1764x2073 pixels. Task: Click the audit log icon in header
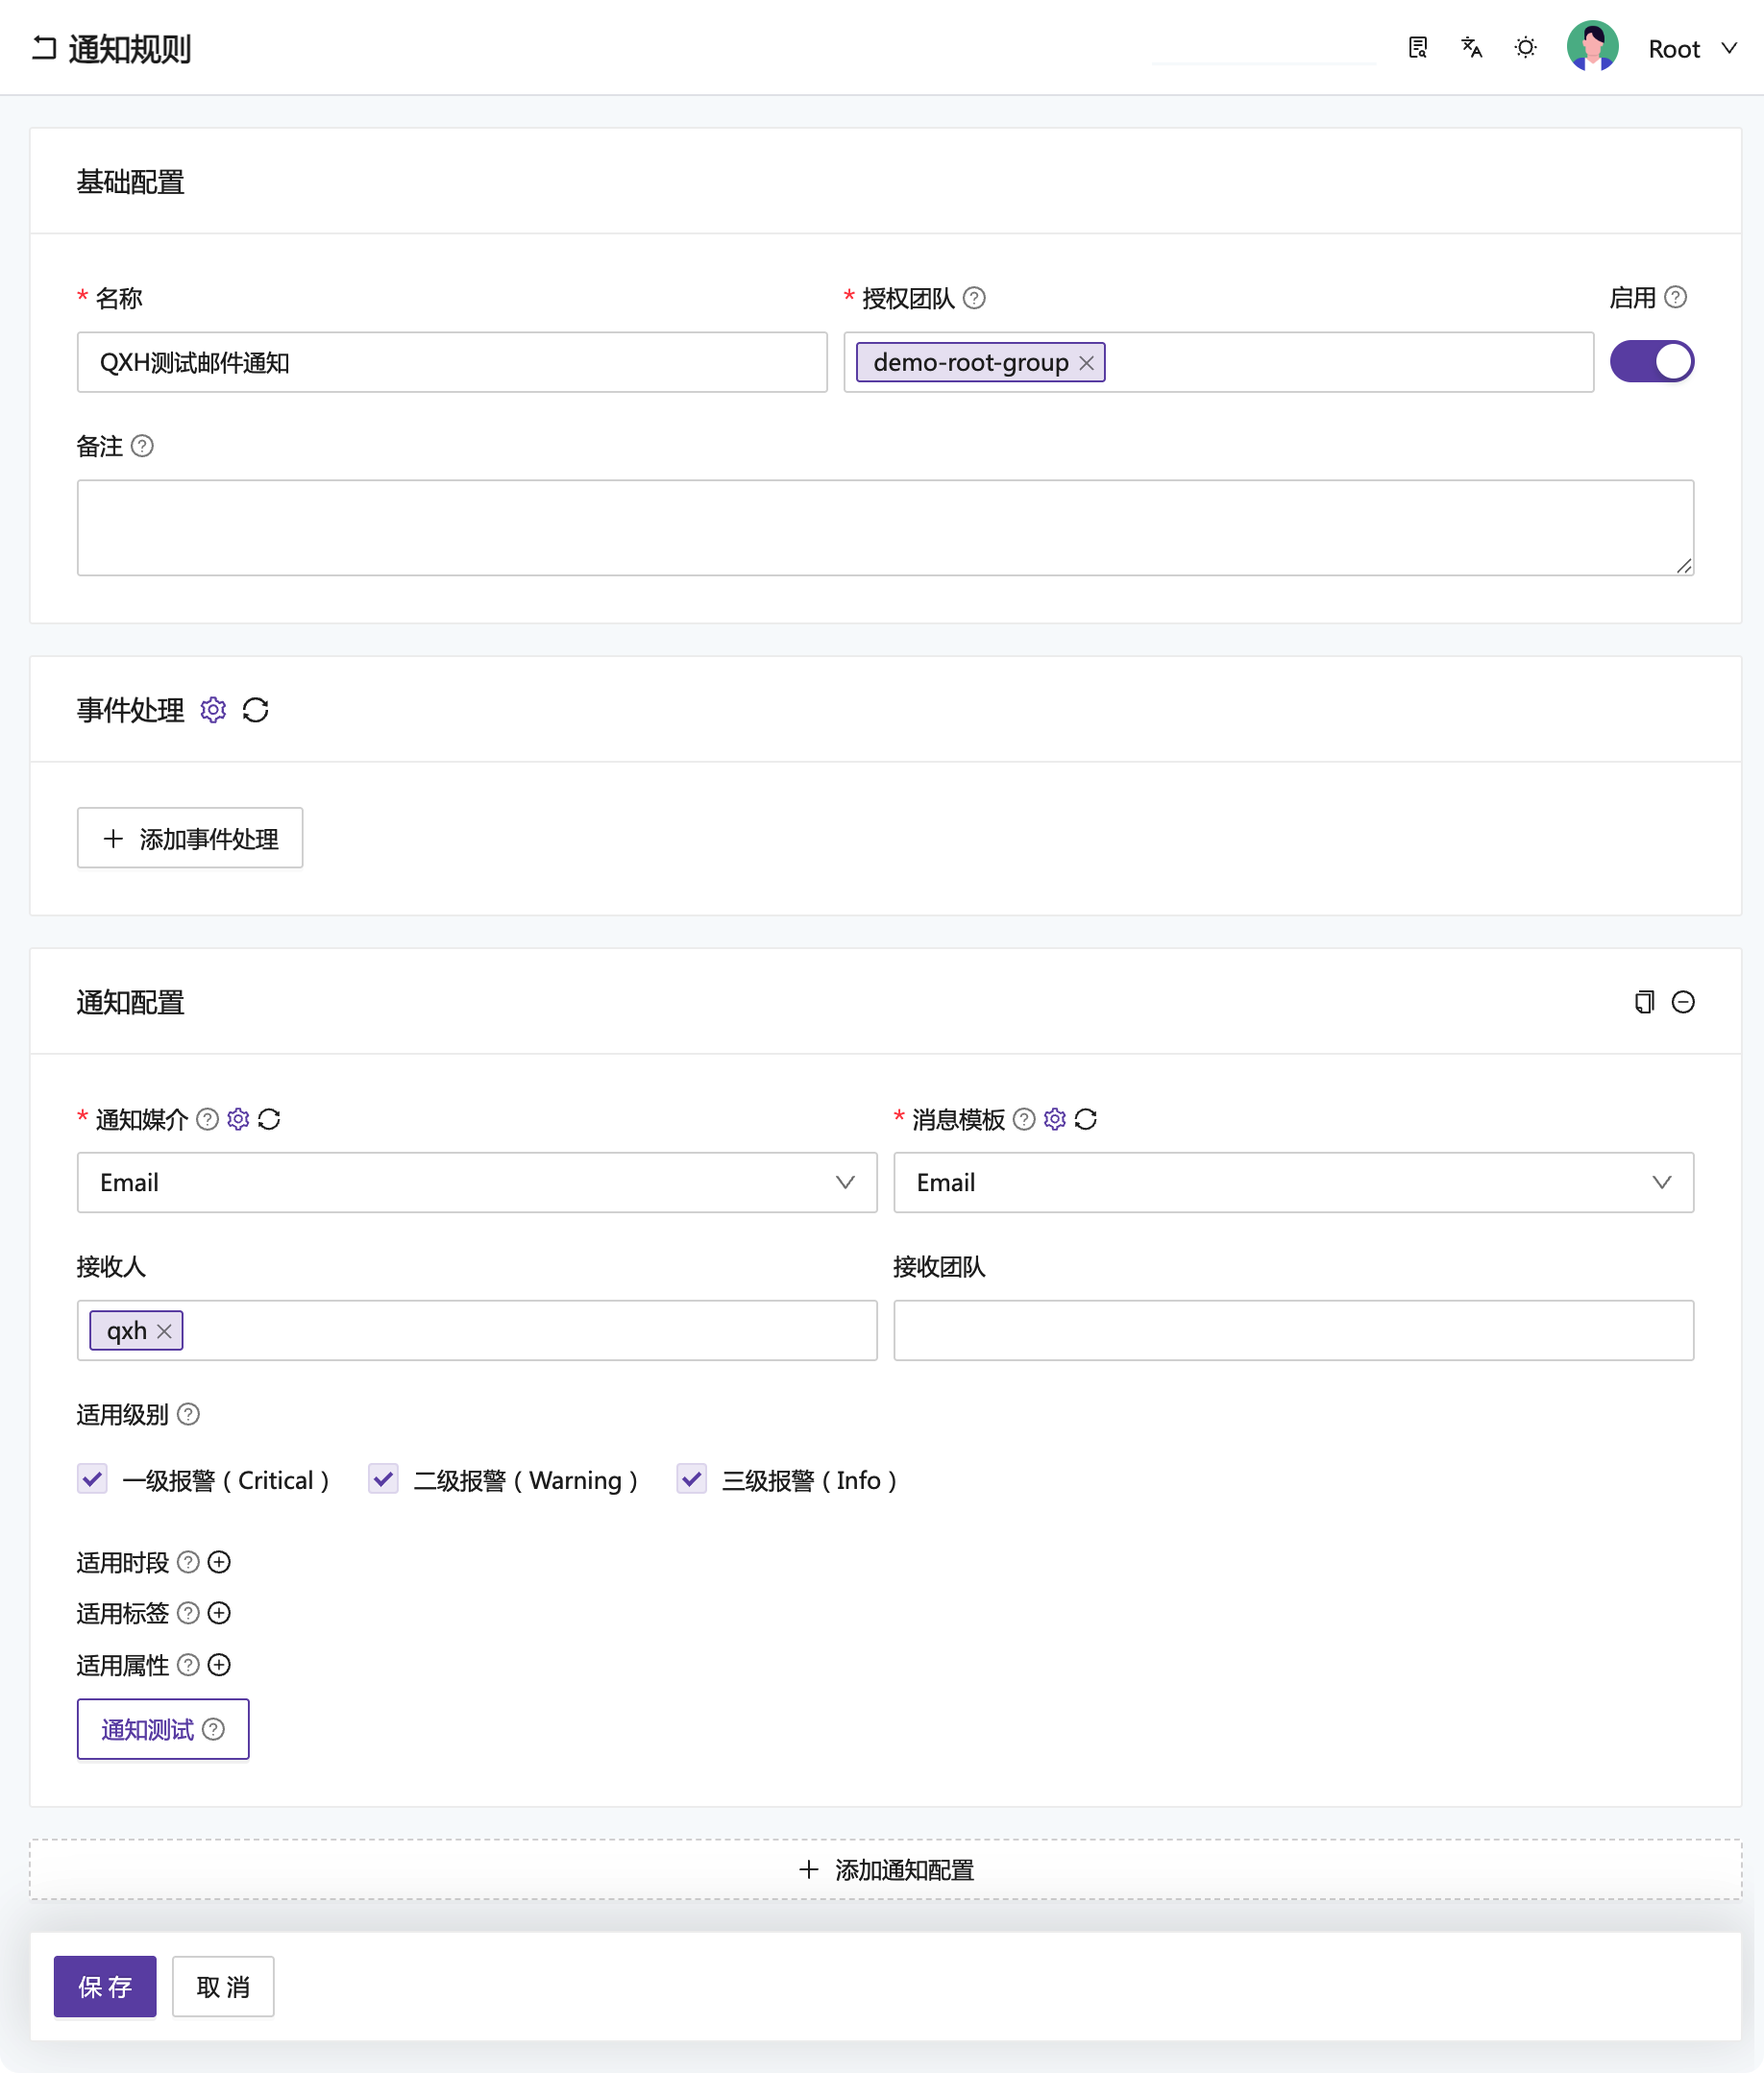click(x=1416, y=47)
